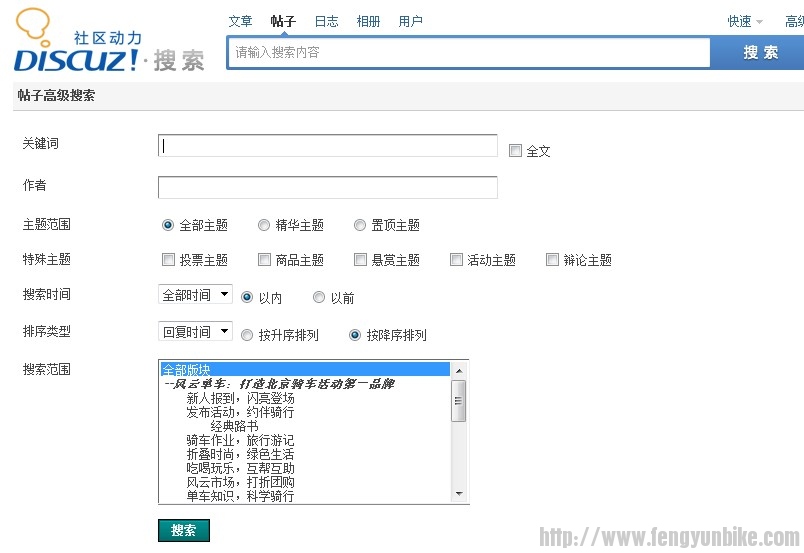Switch to the 日志 search tab
This screenshot has height=553, width=804.
326,22
